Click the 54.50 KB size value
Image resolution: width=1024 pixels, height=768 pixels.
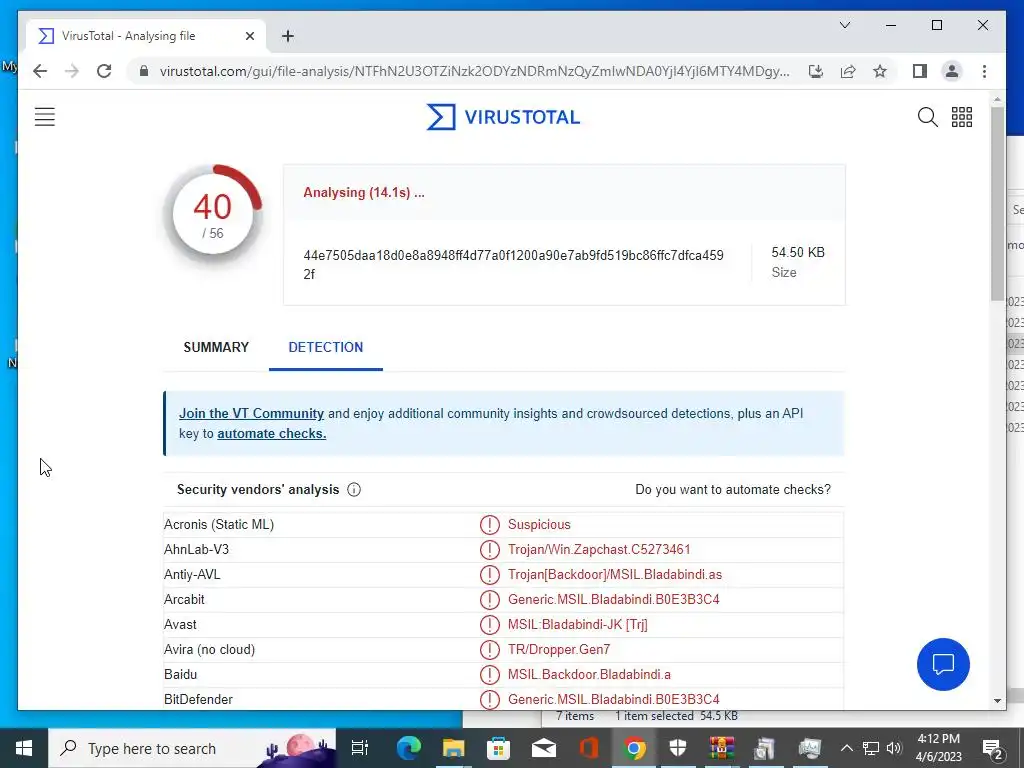[798, 253]
